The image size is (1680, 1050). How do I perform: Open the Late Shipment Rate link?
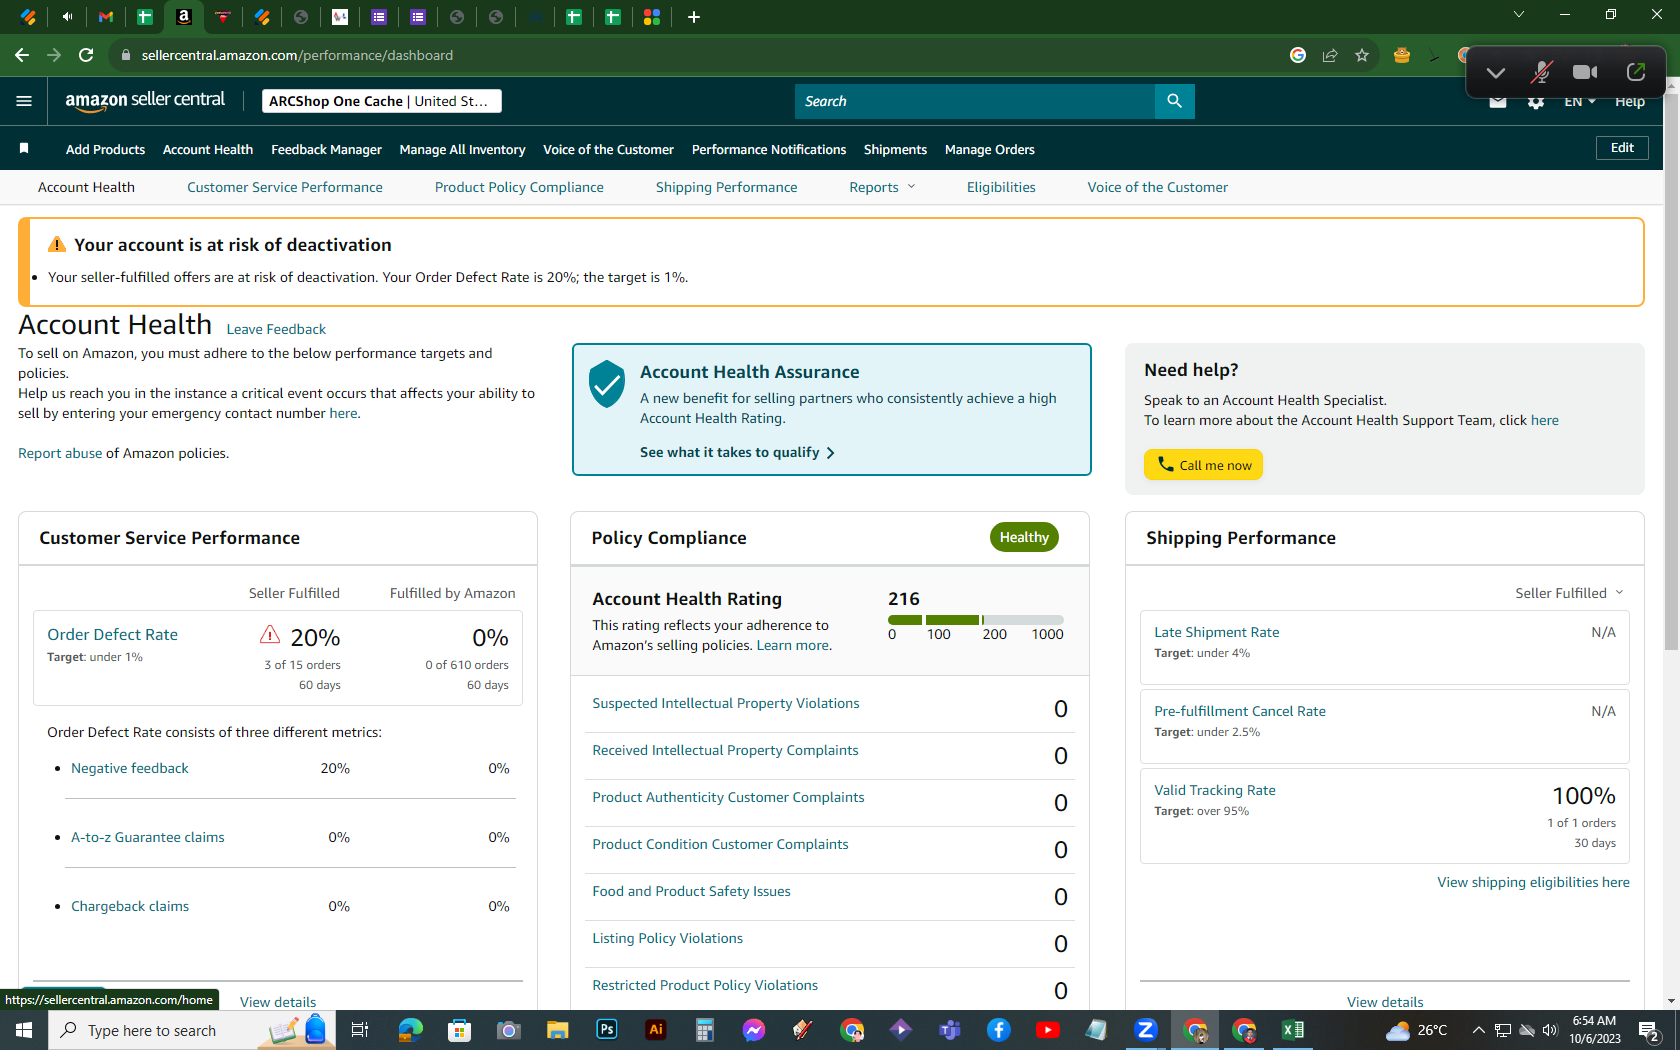coord(1217,632)
